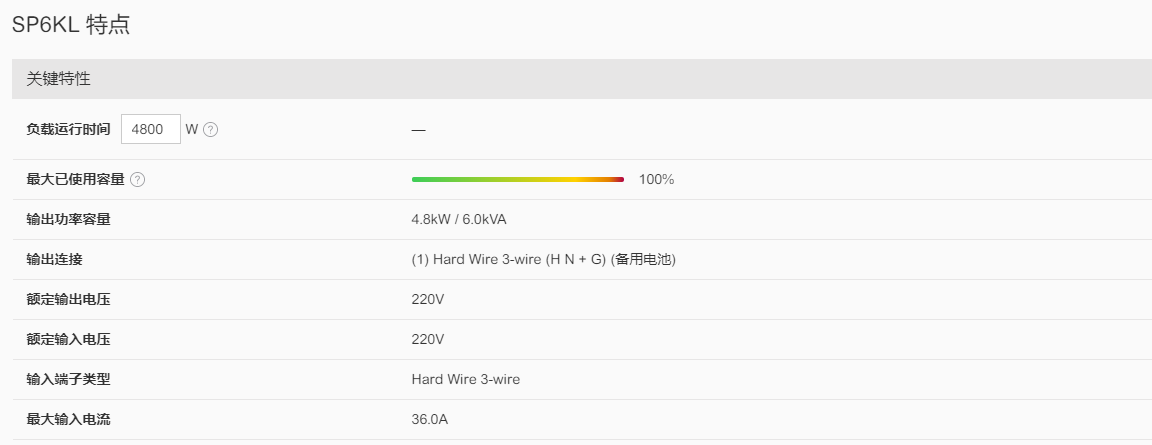The image size is (1152, 445).
Task: Click the 100% capacity percentage text
Action: point(656,179)
